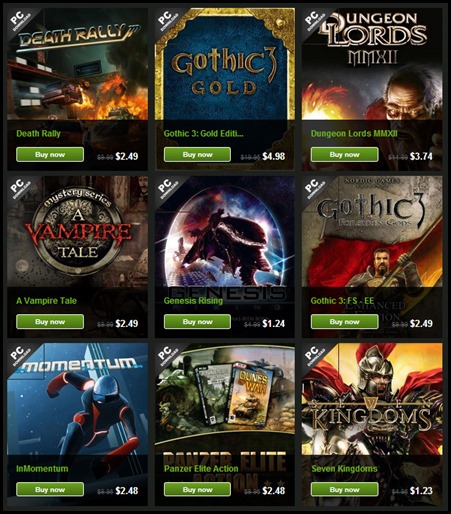Click Buy now for Death Rally
This screenshot has height=514, width=451.
point(50,155)
